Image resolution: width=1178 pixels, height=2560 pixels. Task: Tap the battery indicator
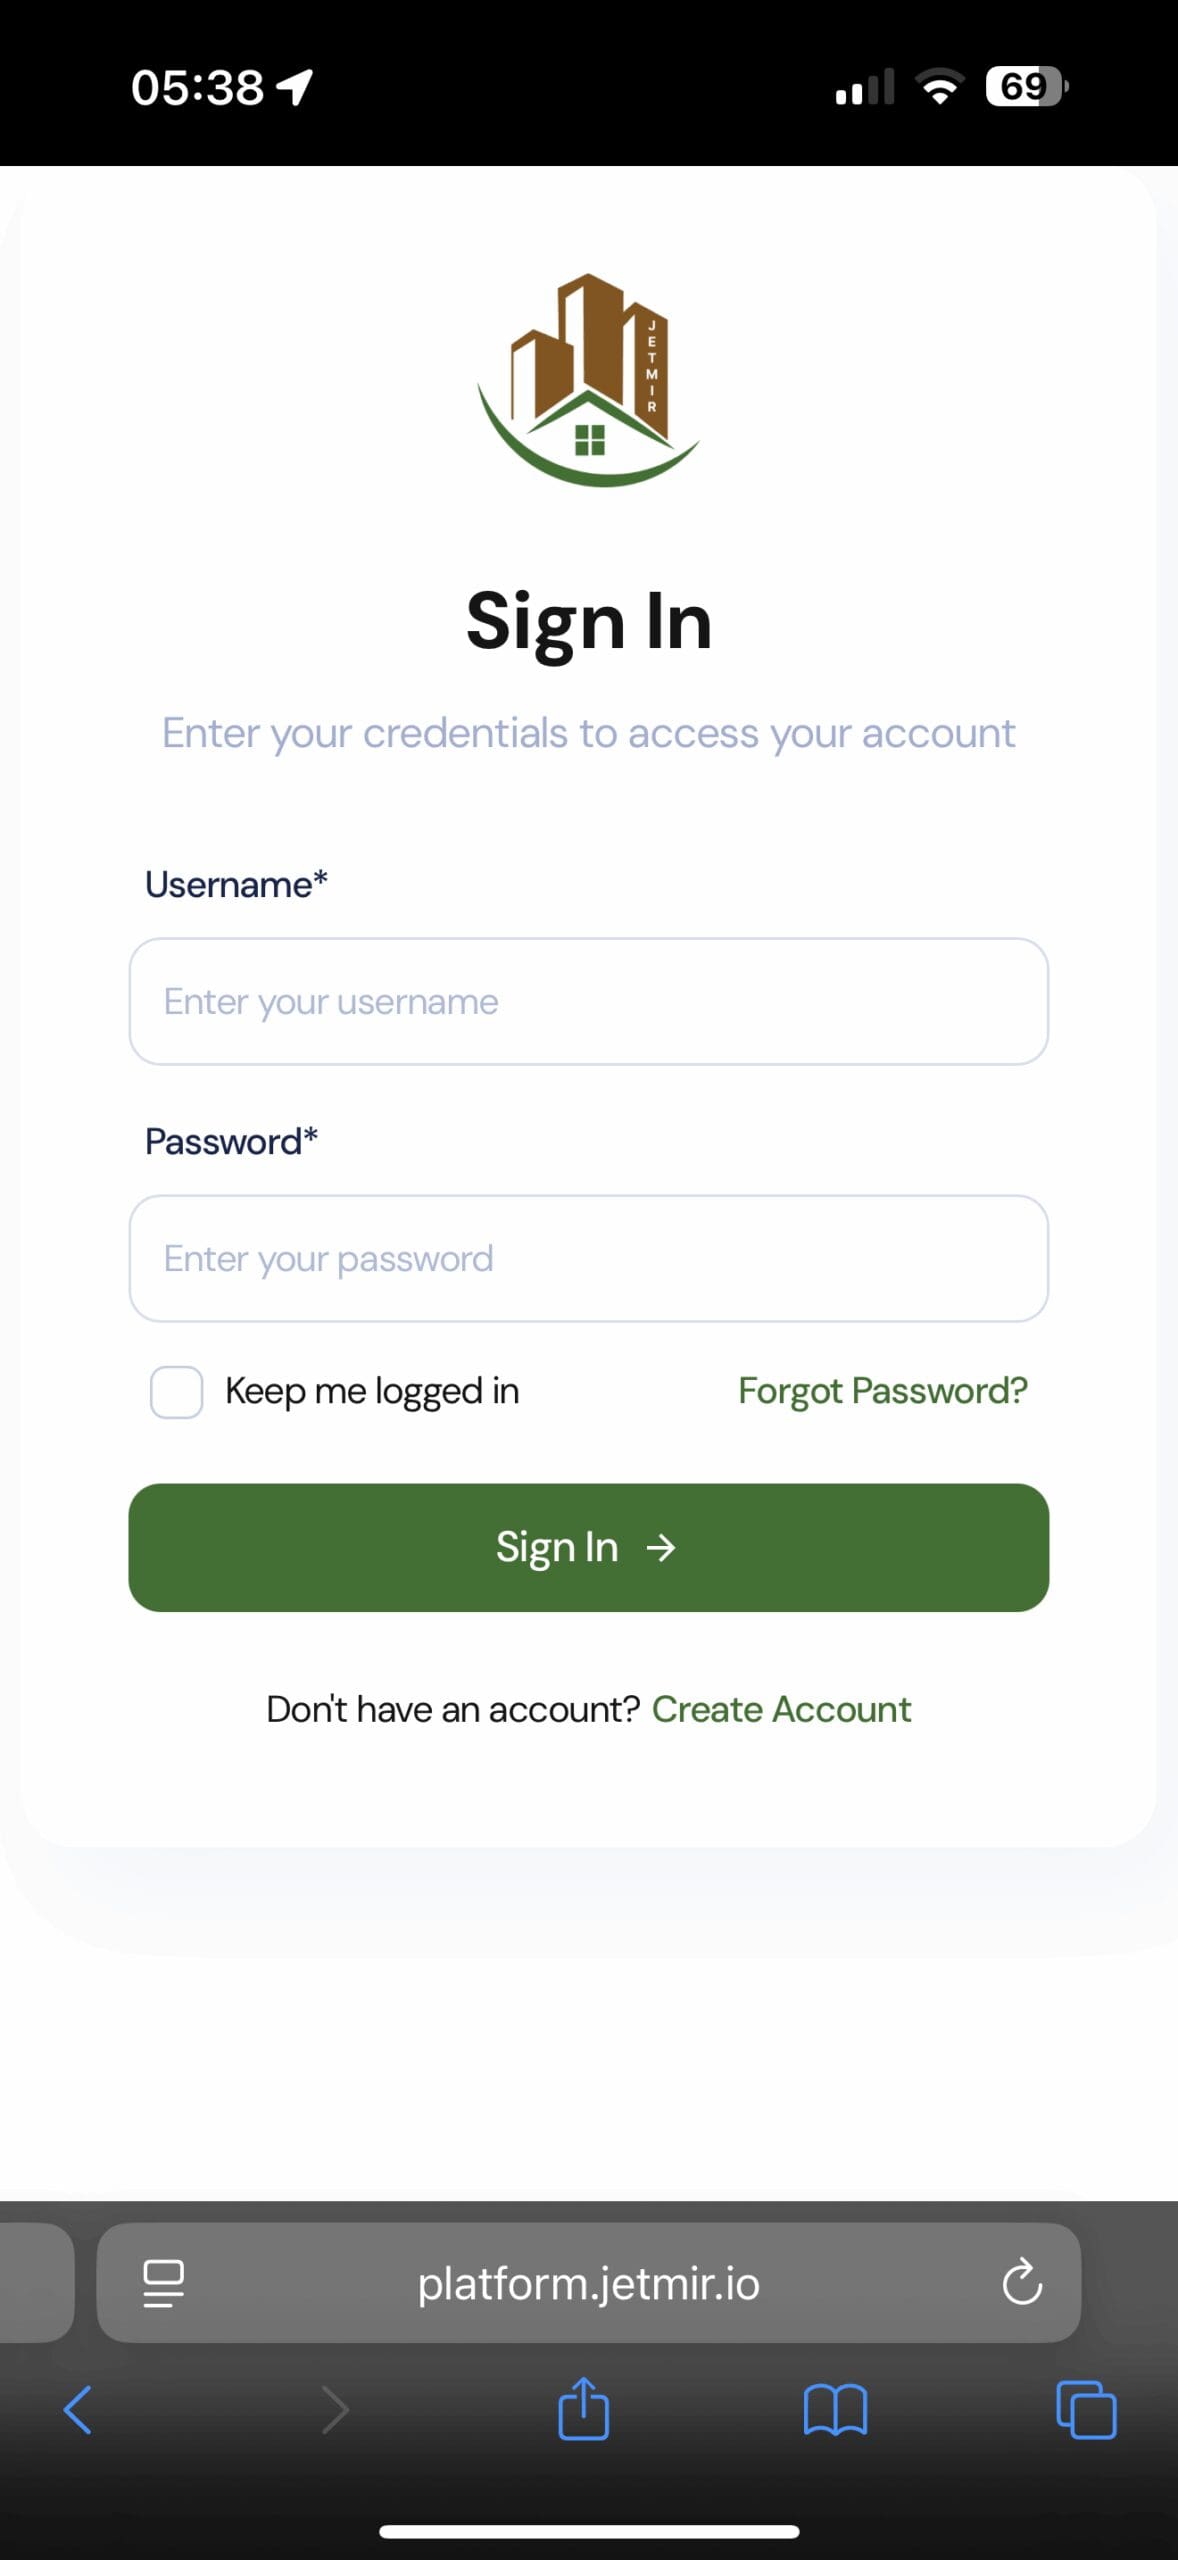tap(1026, 87)
